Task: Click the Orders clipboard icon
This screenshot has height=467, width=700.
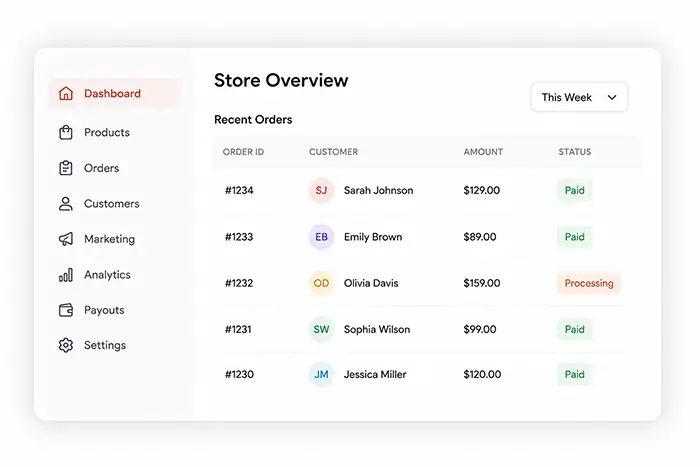Action: tap(66, 168)
